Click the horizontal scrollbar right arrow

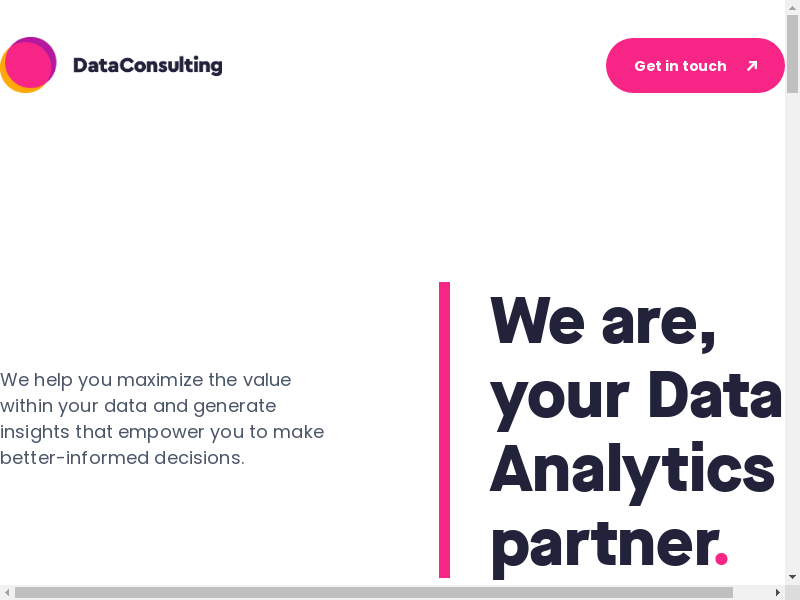[777, 592]
